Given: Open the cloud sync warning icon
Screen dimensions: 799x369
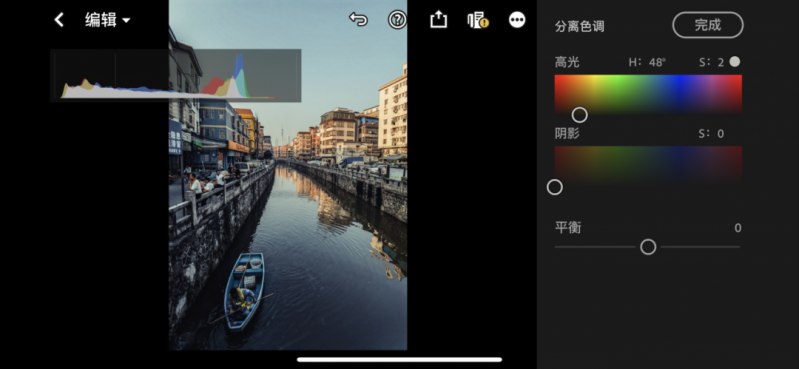Looking at the screenshot, I should point(478,20).
